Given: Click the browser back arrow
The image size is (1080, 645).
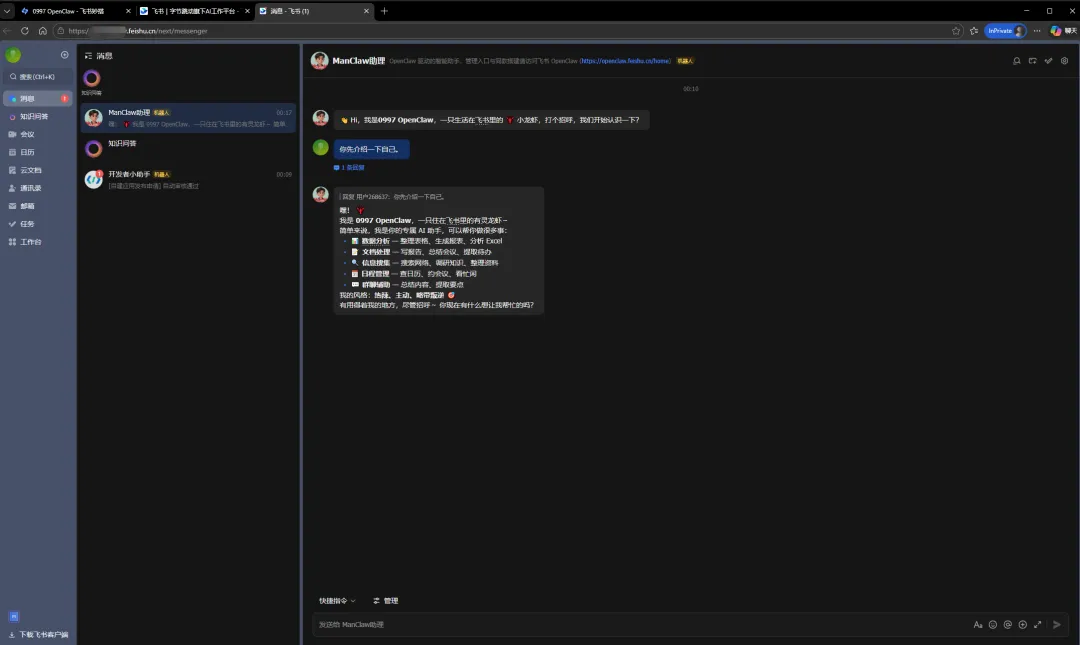Looking at the screenshot, I should [x=7, y=31].
